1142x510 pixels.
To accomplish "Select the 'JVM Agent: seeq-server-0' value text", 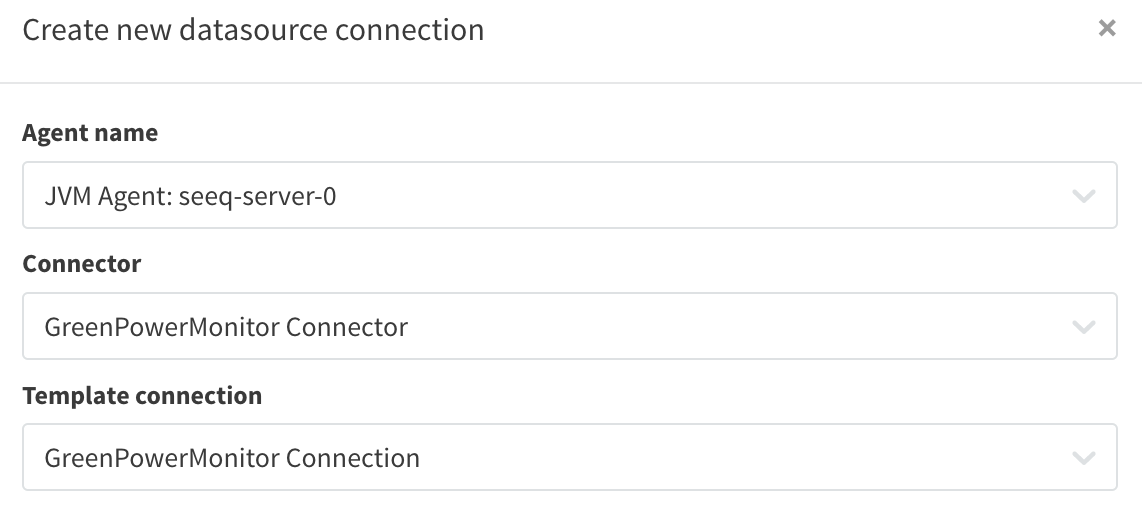I will pos(190,196).
